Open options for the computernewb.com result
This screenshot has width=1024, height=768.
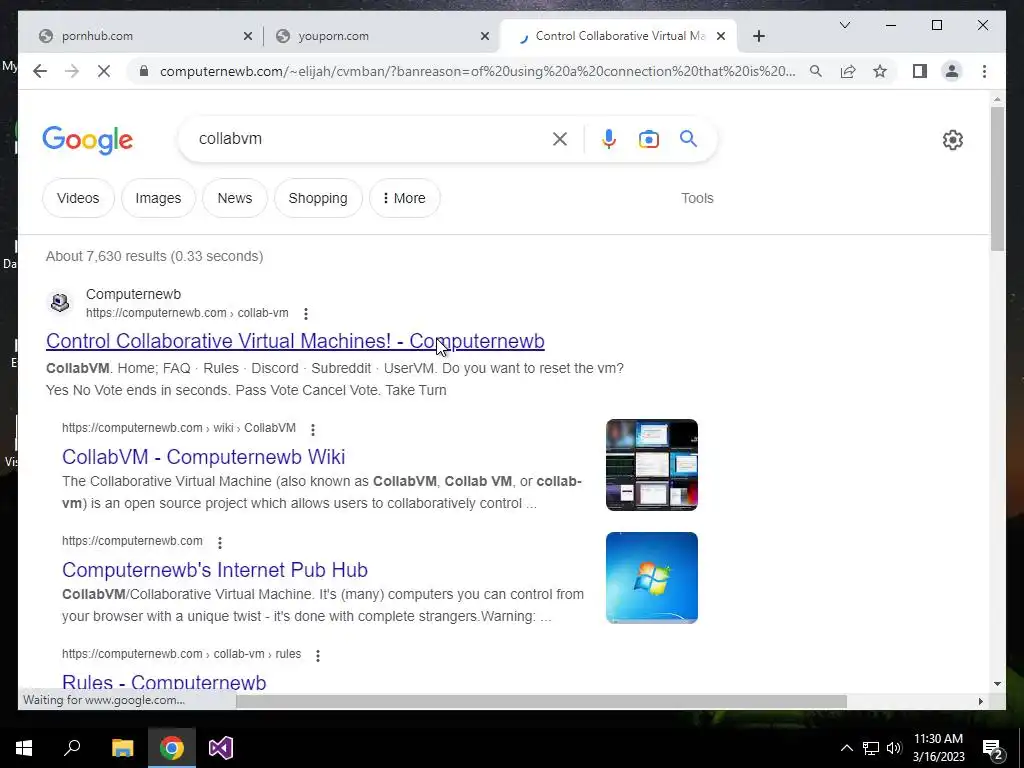(x=220, y=542)
